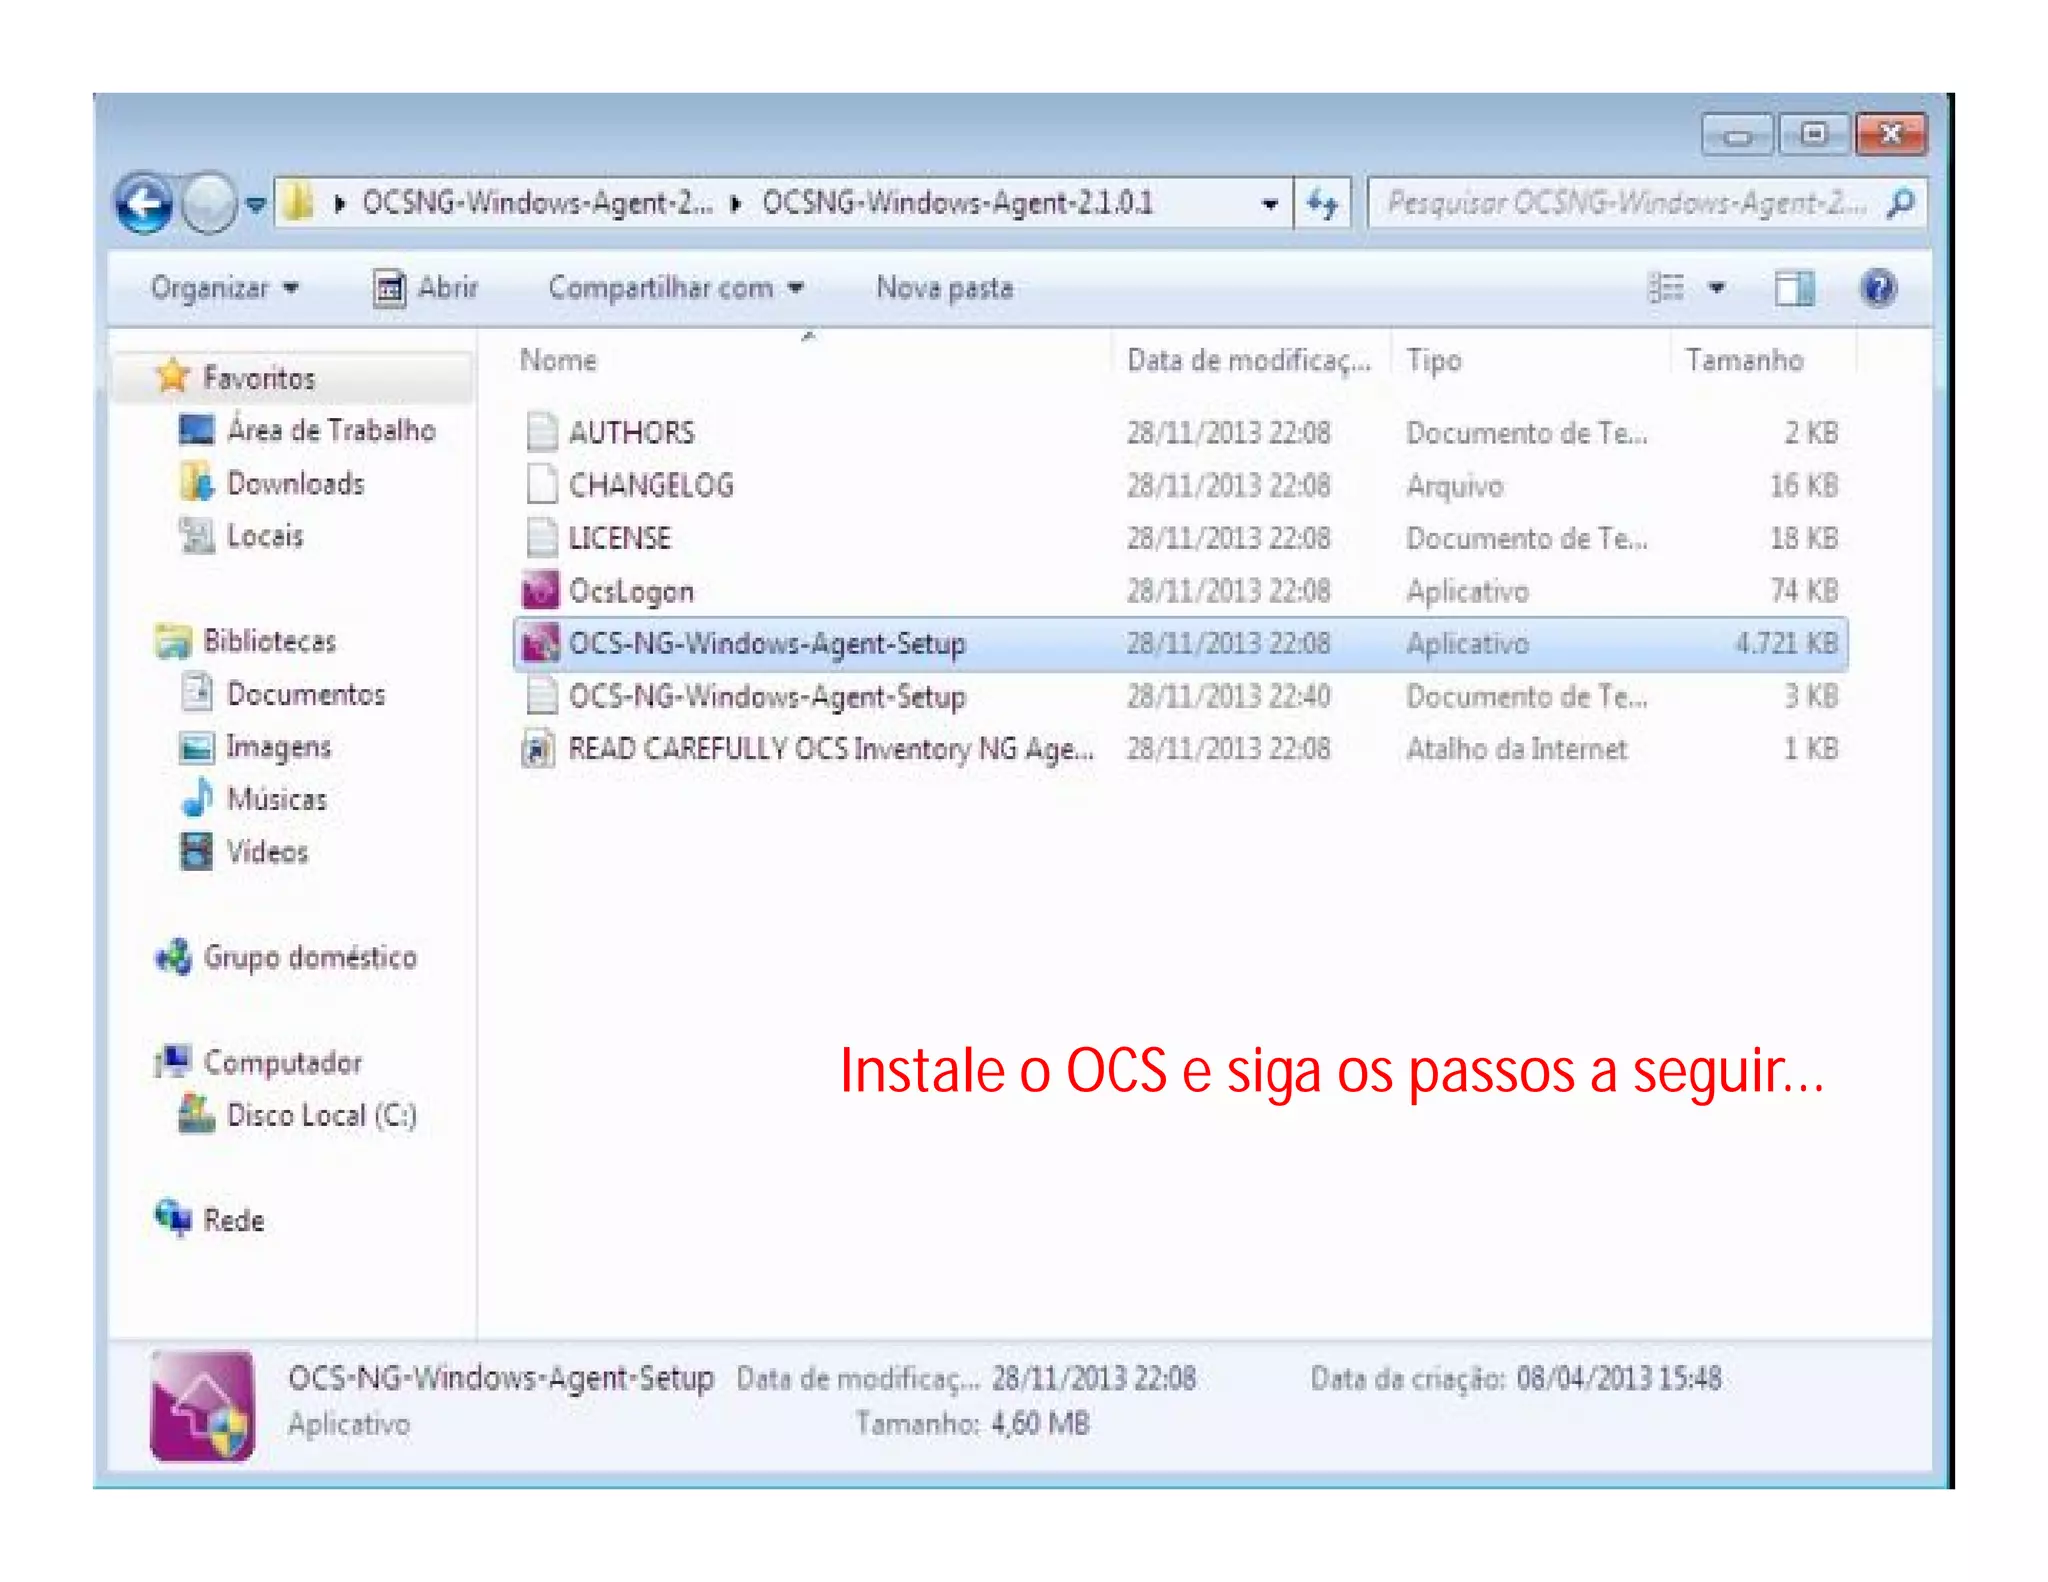Select Rede in navigation pane
Viewport: 2048px width, 1582px height.
[x=234, y=1220]
